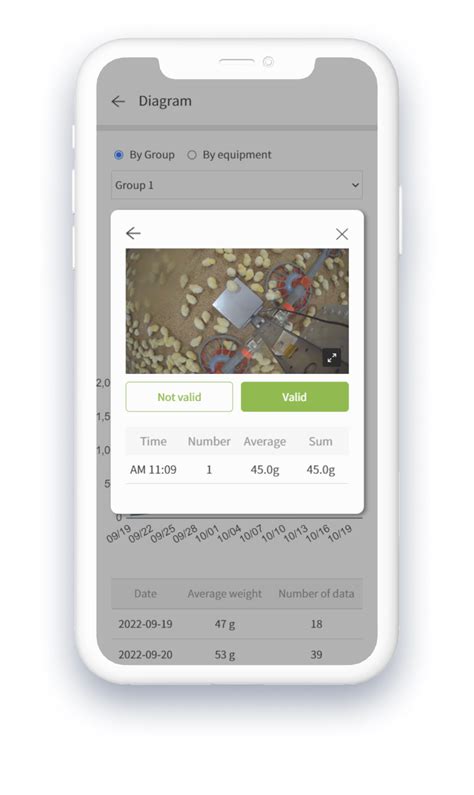Mark the measurement as Not valid
The width and height of the screenshot is (474, 795).
pyautogui.click(x=179, y=396)
